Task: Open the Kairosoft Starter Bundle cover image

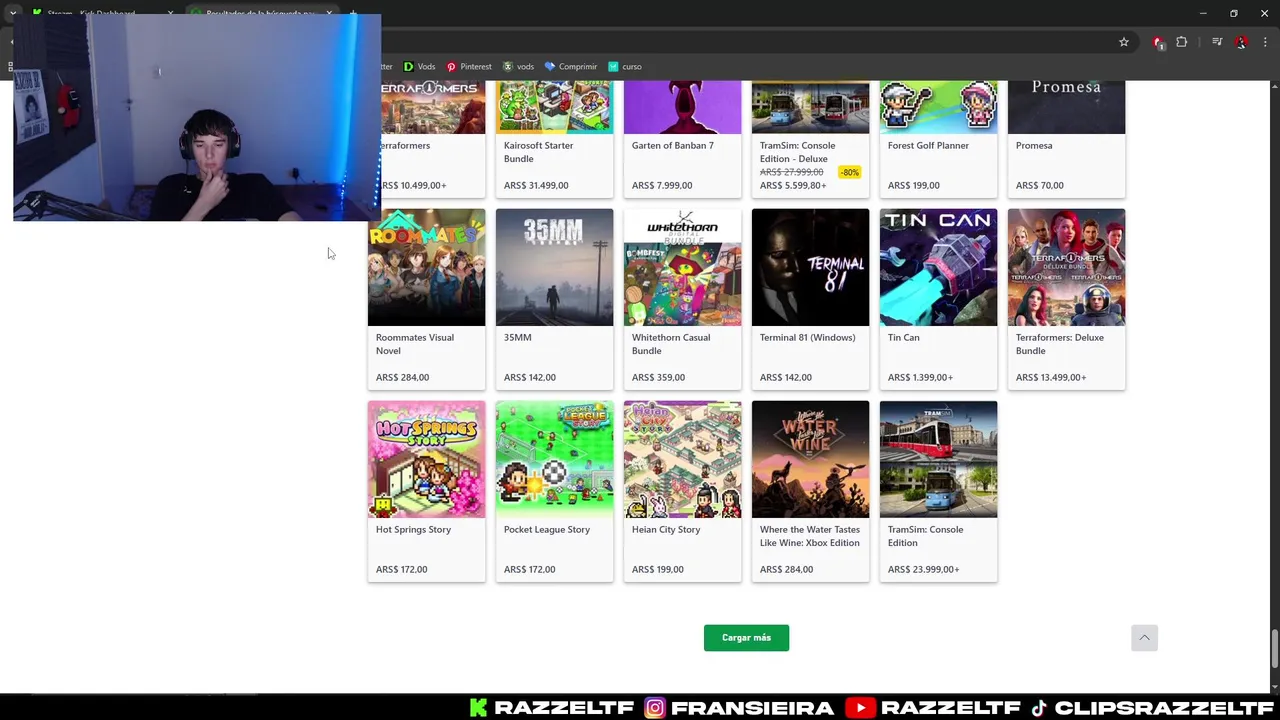Action: [554, 107]
